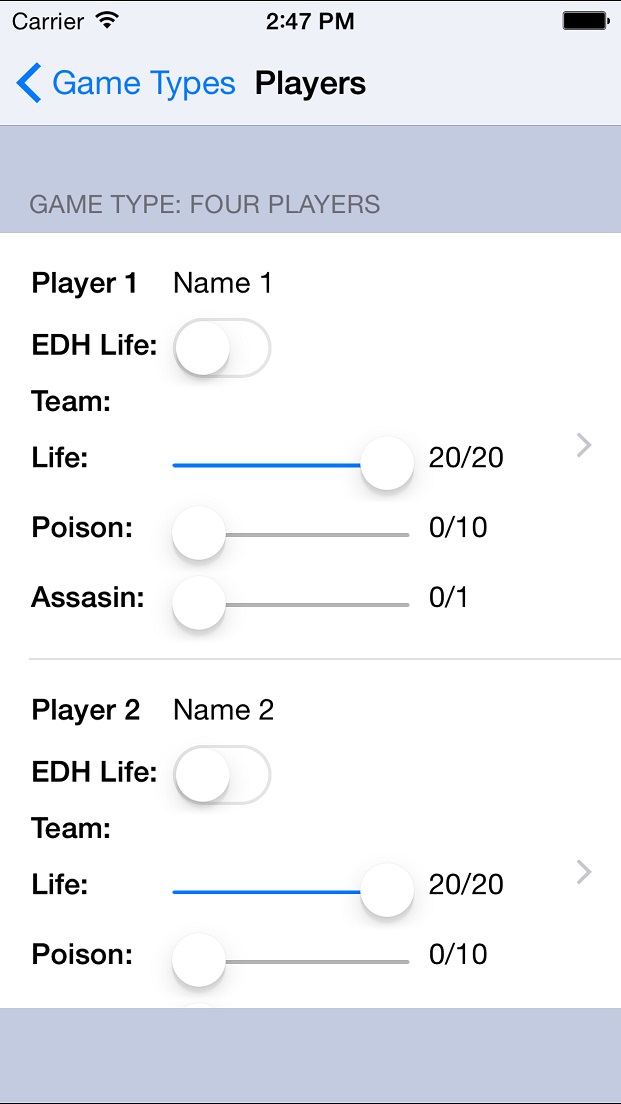Click Player 1 Team label row
This screenshot has height=1104, width=621.
click(71, 403)
